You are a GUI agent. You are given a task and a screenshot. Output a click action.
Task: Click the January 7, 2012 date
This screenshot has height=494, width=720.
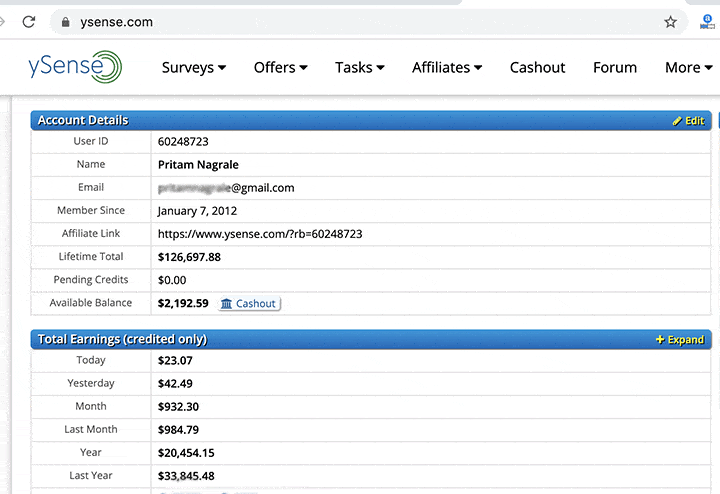197,211
